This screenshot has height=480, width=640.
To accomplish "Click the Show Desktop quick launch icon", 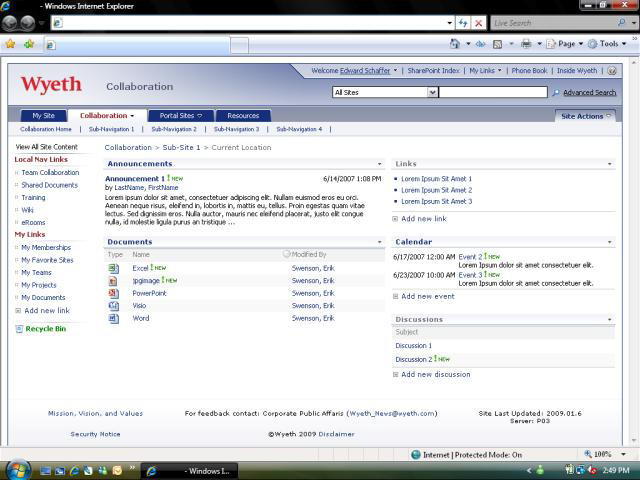I will [45, 471].
